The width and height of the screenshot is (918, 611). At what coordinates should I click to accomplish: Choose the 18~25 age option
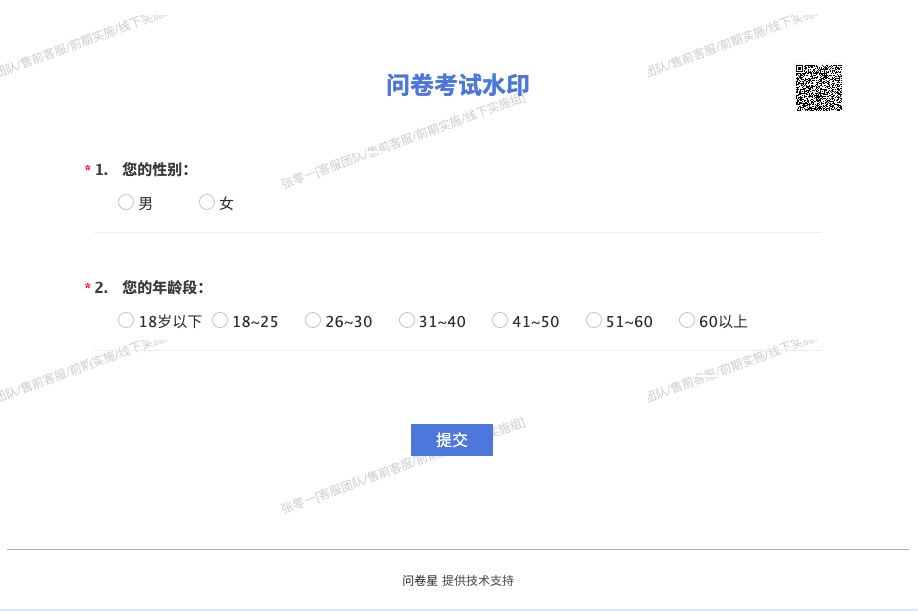pyautogui.click(x=220, y=321)
